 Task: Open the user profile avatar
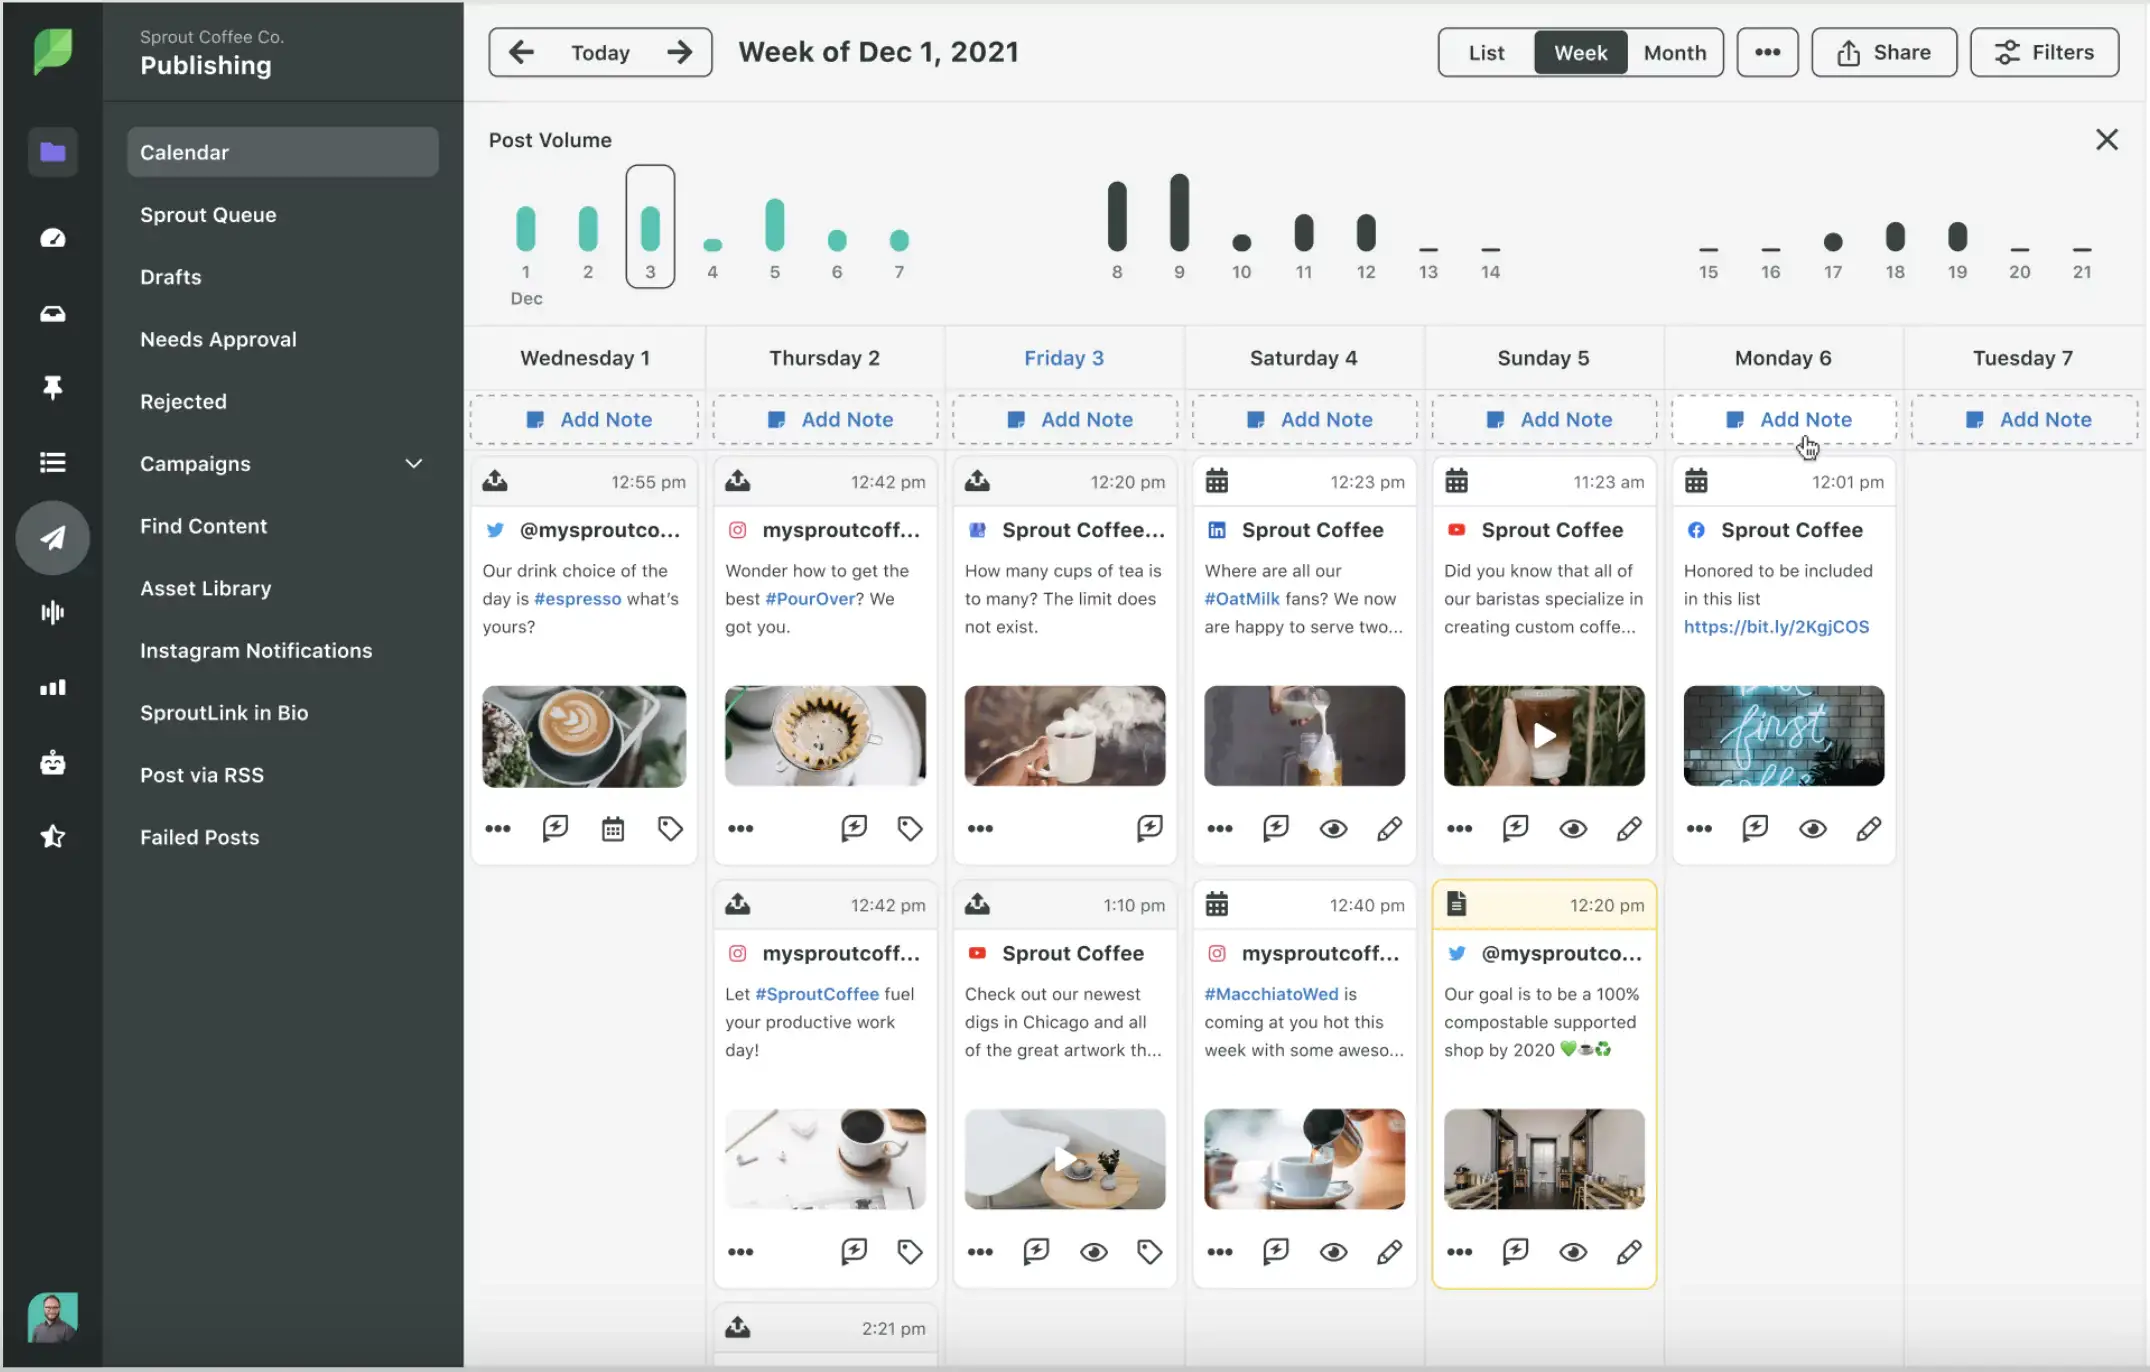(x=52, y=1317)
